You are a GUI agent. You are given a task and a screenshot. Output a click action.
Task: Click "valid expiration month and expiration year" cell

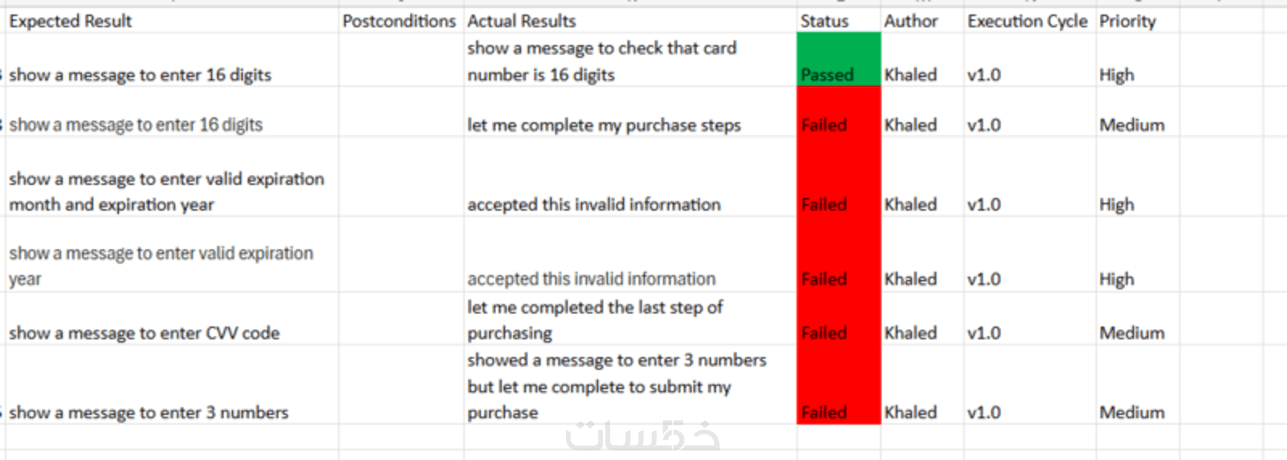point(167,192)
